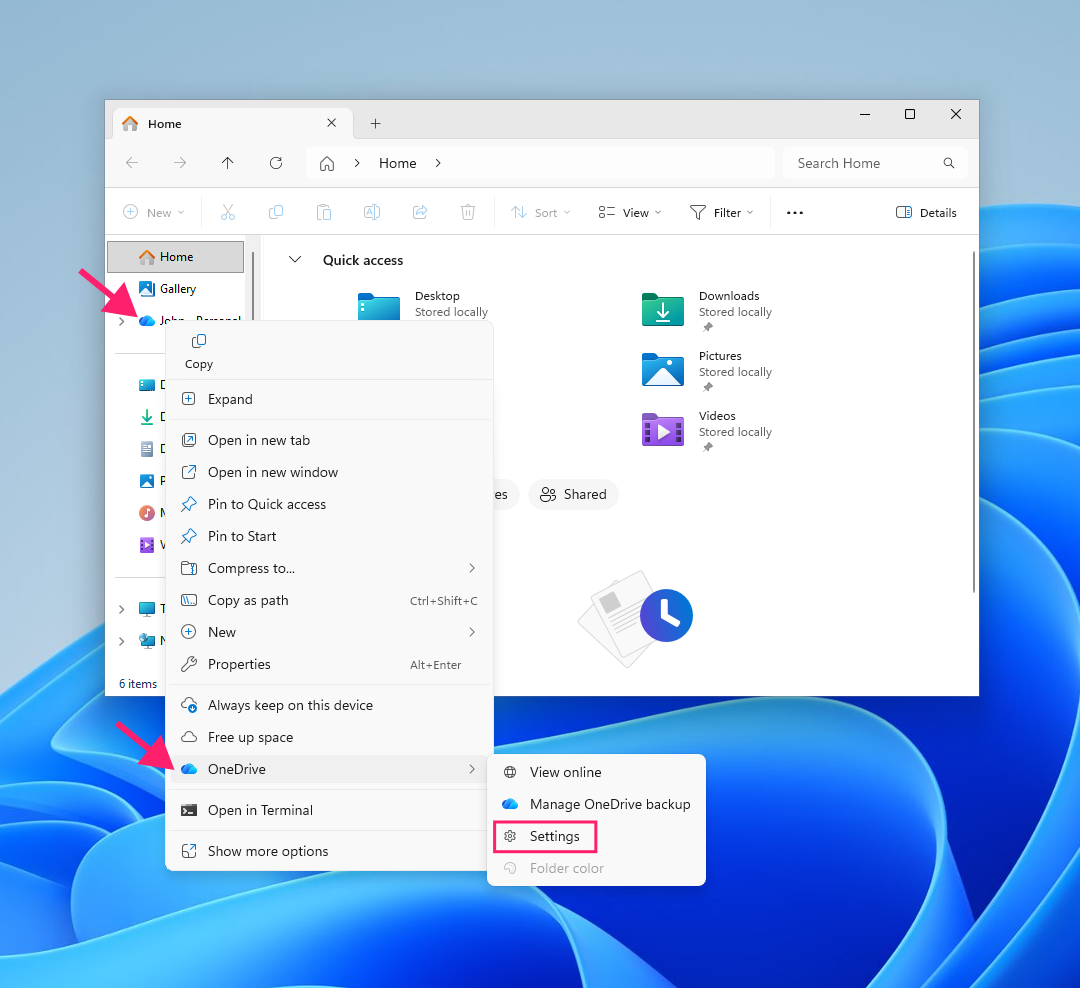The height and width of the screenshot is (988, 1080).
Task: Go up one level with up arrow
Action: coord(228,163)
